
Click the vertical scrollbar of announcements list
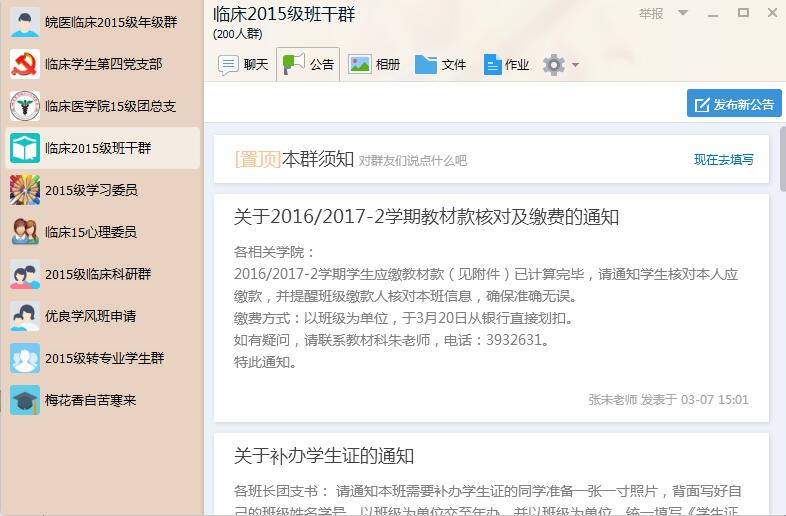point(781,158)
